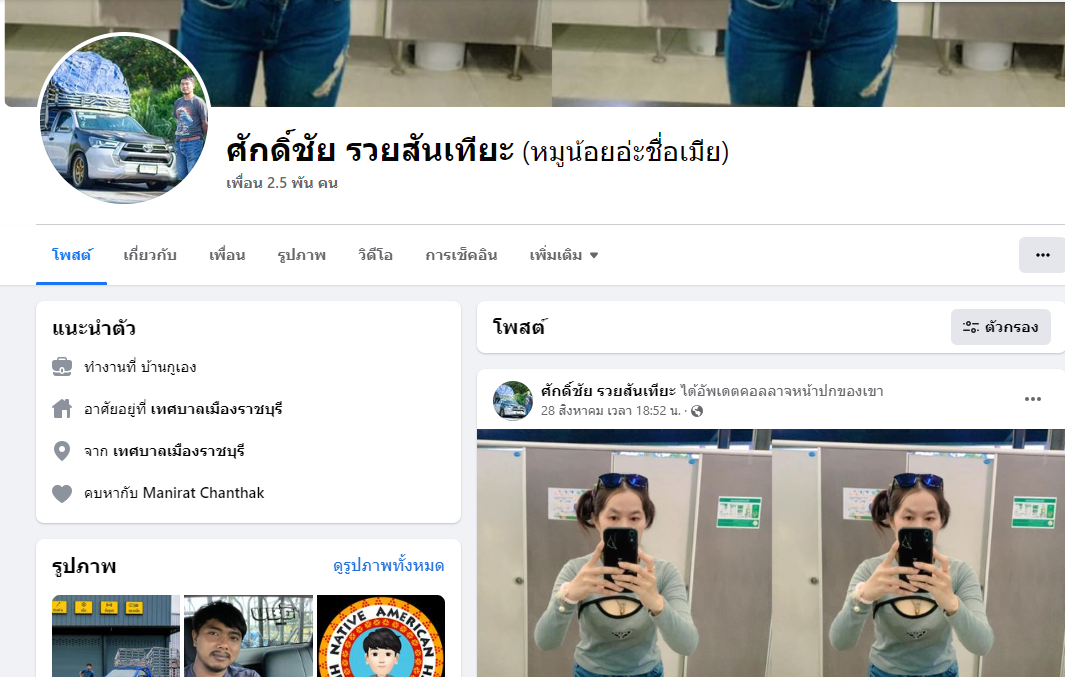Go to the รูปภาพ tab
The image size is (1065, 677).
point(302,255)
